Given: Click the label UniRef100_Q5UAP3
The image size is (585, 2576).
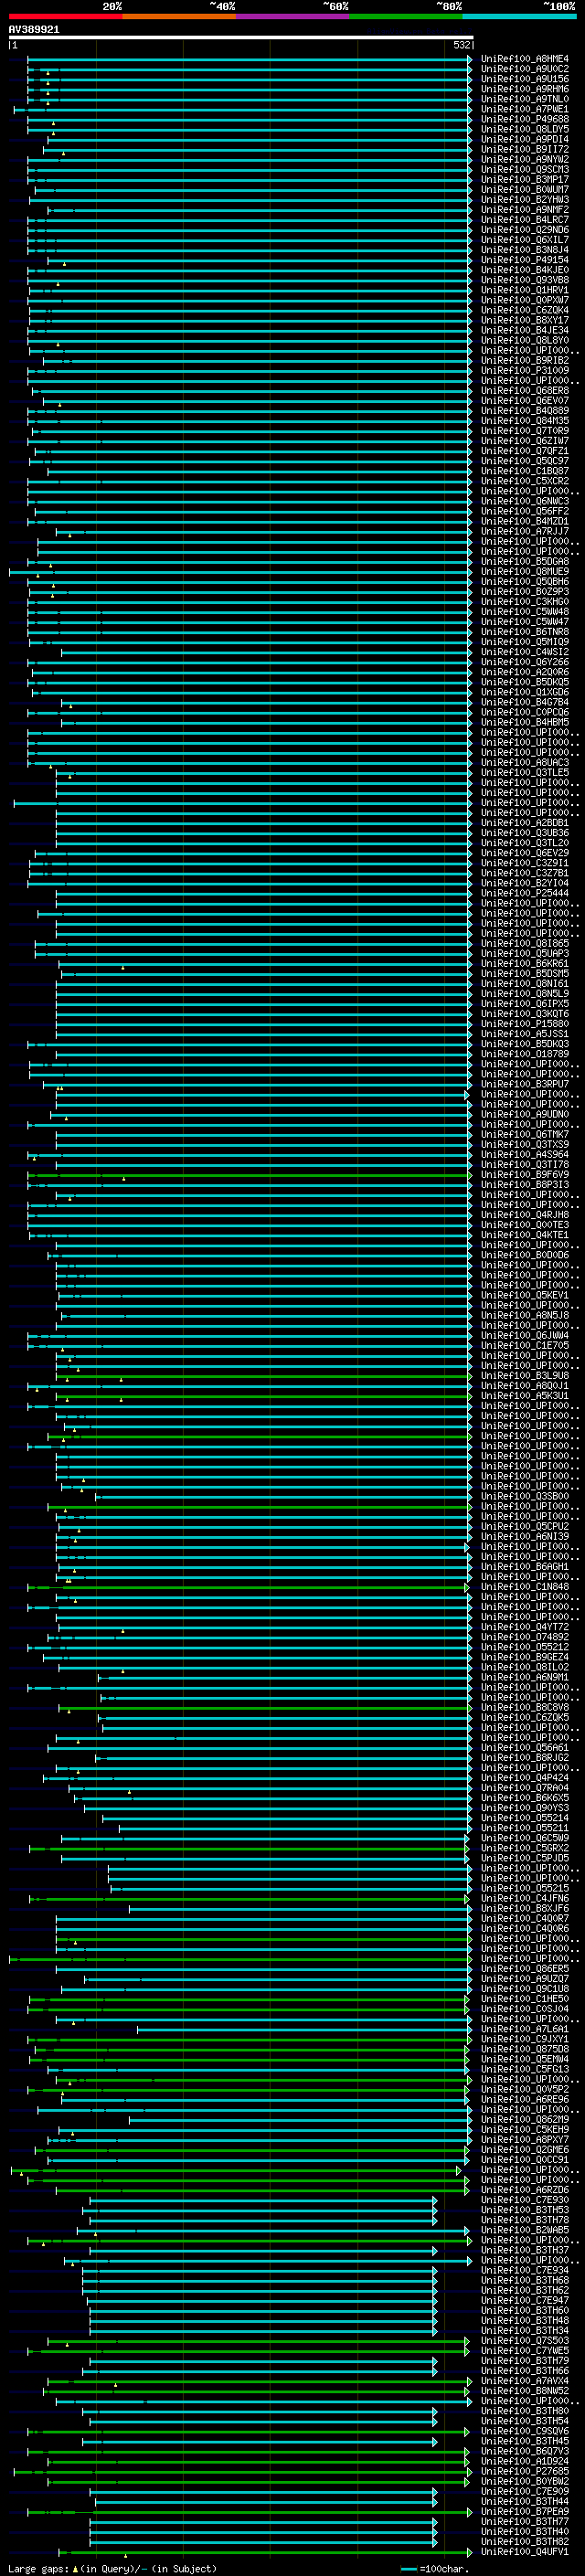Looking at the screenshot, I should [524, 953].
